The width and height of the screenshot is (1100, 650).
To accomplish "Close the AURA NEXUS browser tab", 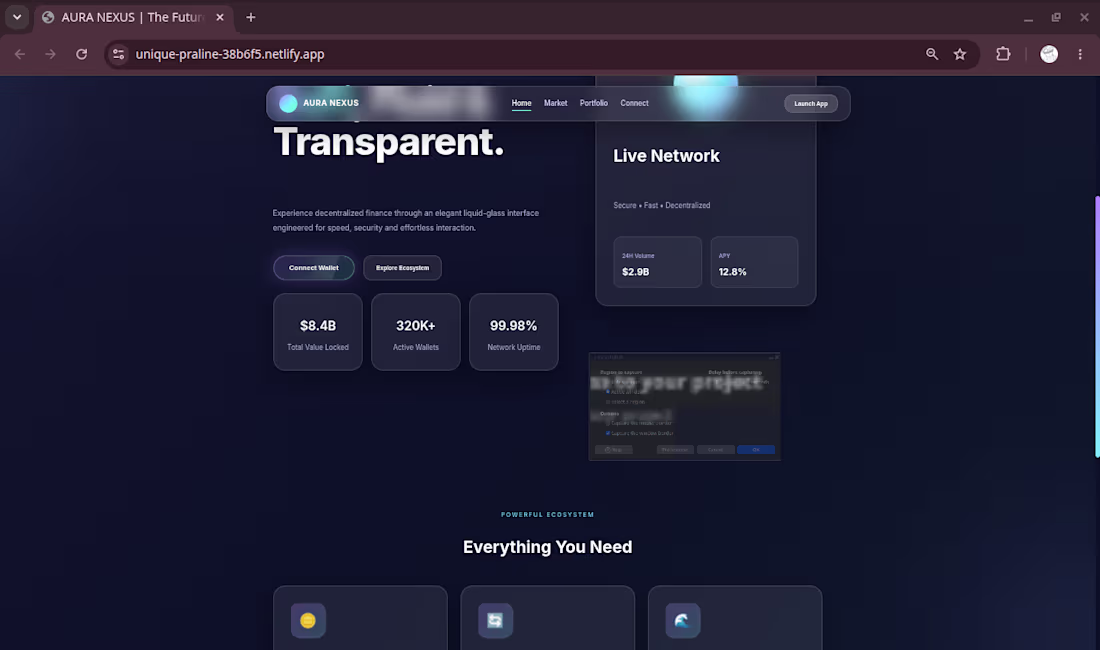I will click(x=220, y=18).
